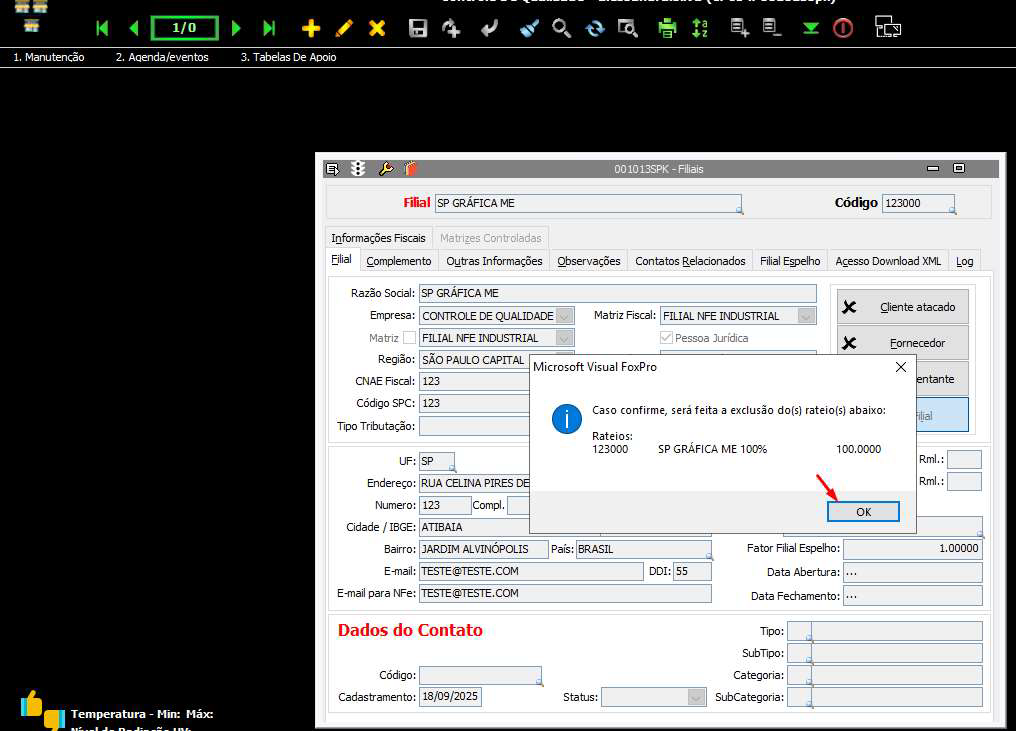Go to the next record
The width and height of the screenshot is (1016, 731).
click(237, 28)
